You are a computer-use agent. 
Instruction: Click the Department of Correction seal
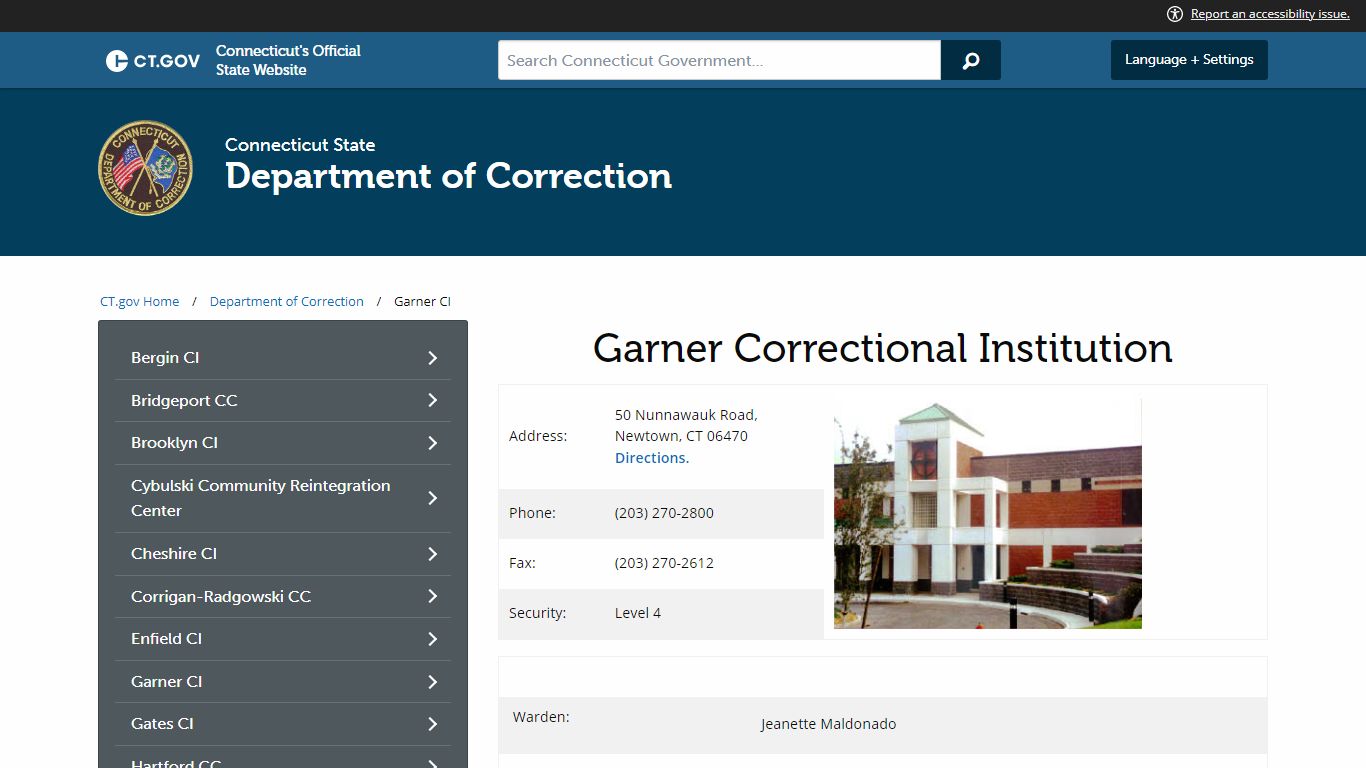146,168
